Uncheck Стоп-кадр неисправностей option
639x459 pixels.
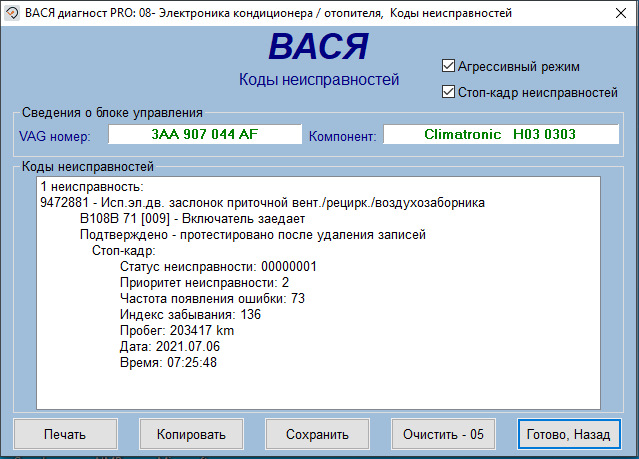(x=448, y=92)
